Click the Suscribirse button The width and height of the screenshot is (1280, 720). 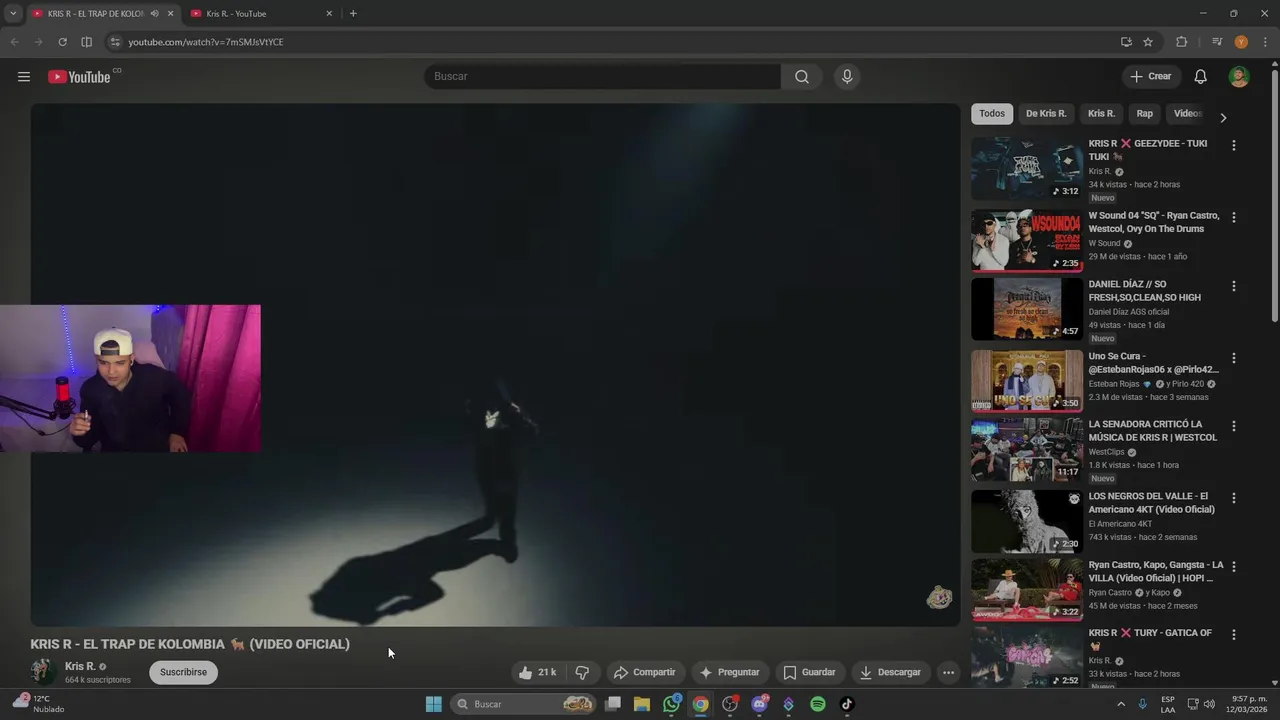pos(184,672)
